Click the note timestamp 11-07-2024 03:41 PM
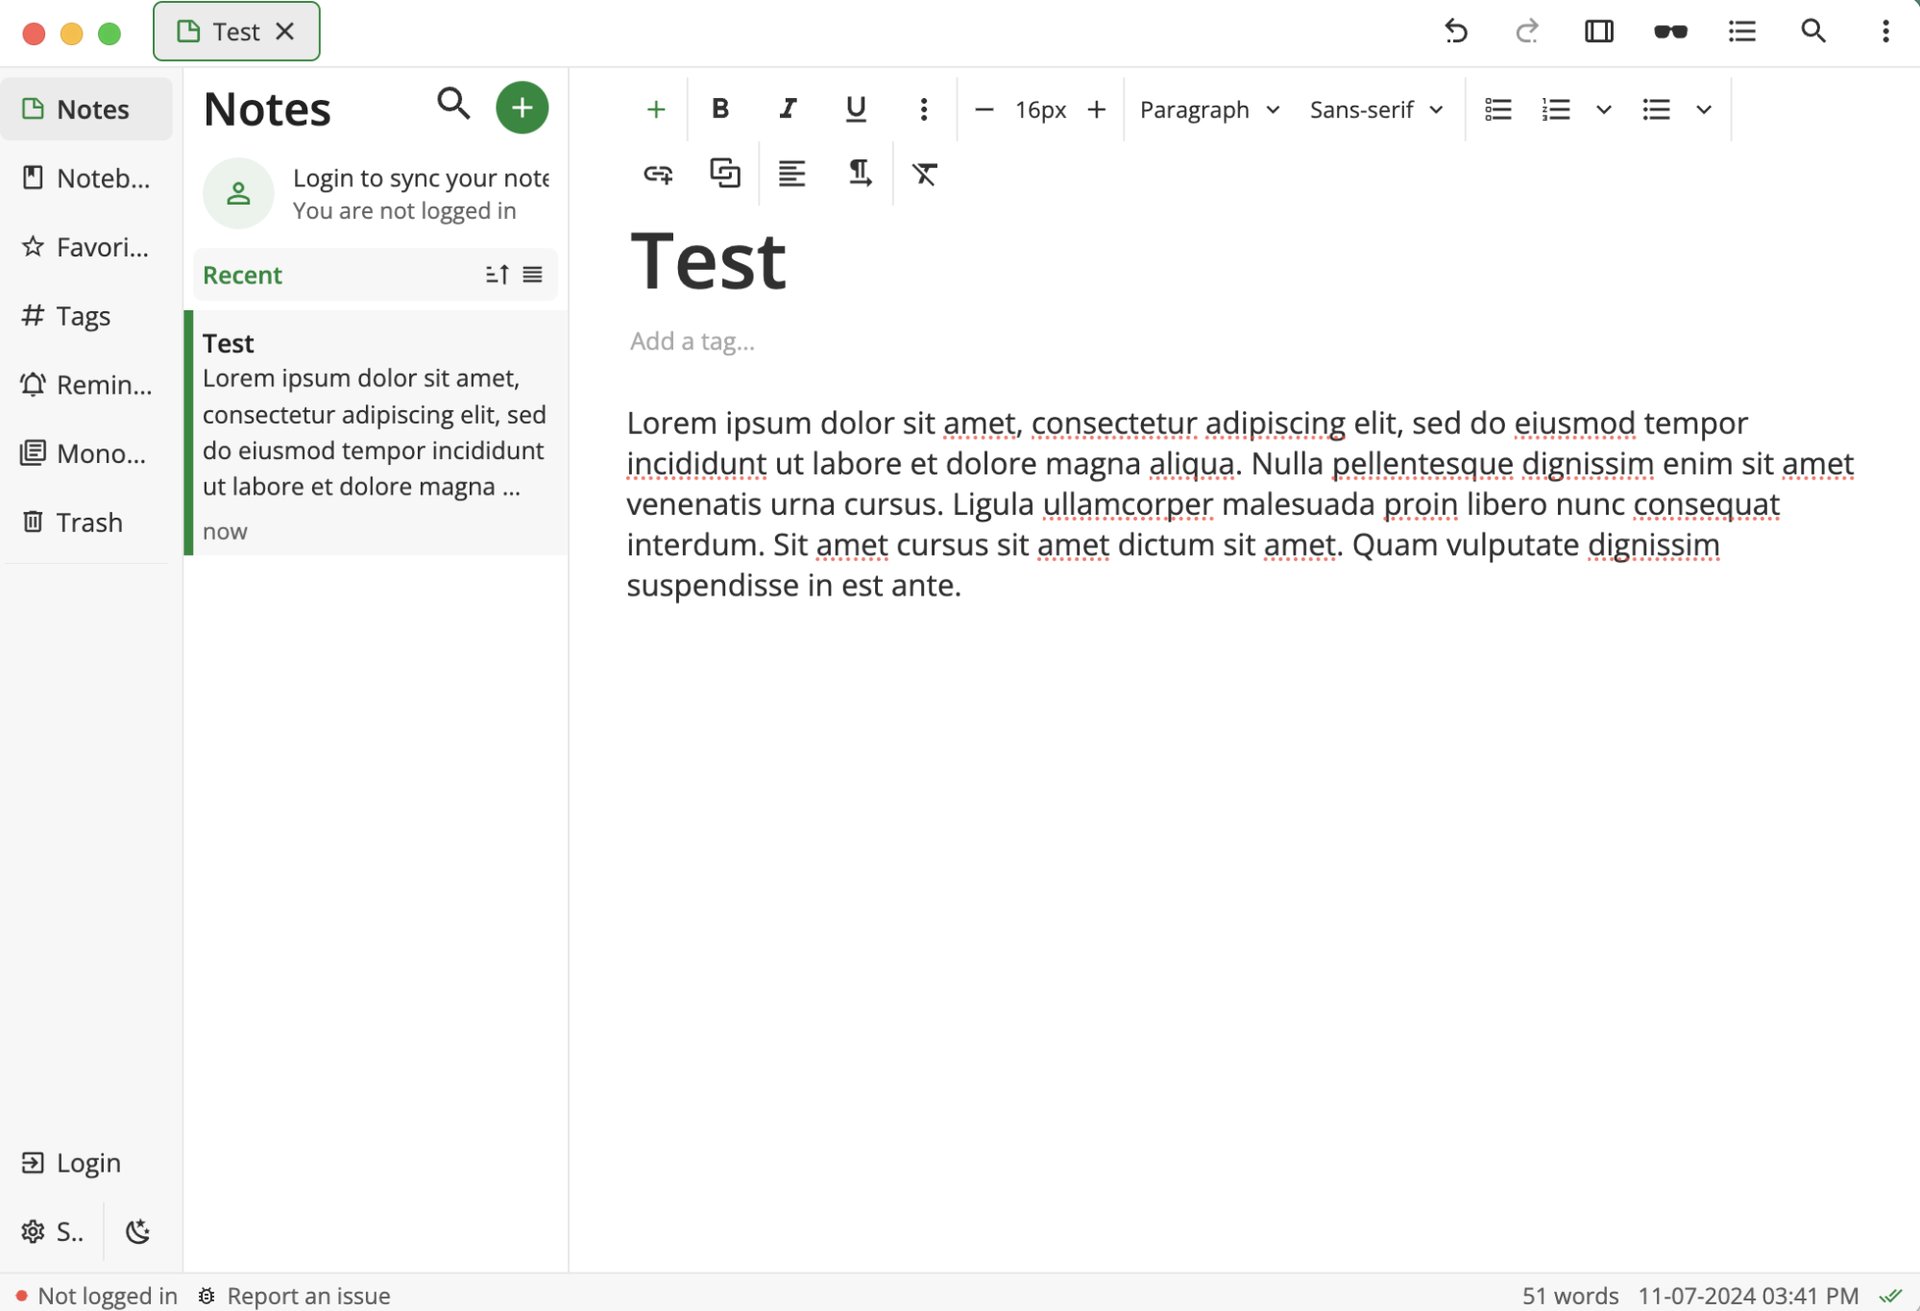1920x1311 pixels. pyautogui.click(x=1748, y=1296)
